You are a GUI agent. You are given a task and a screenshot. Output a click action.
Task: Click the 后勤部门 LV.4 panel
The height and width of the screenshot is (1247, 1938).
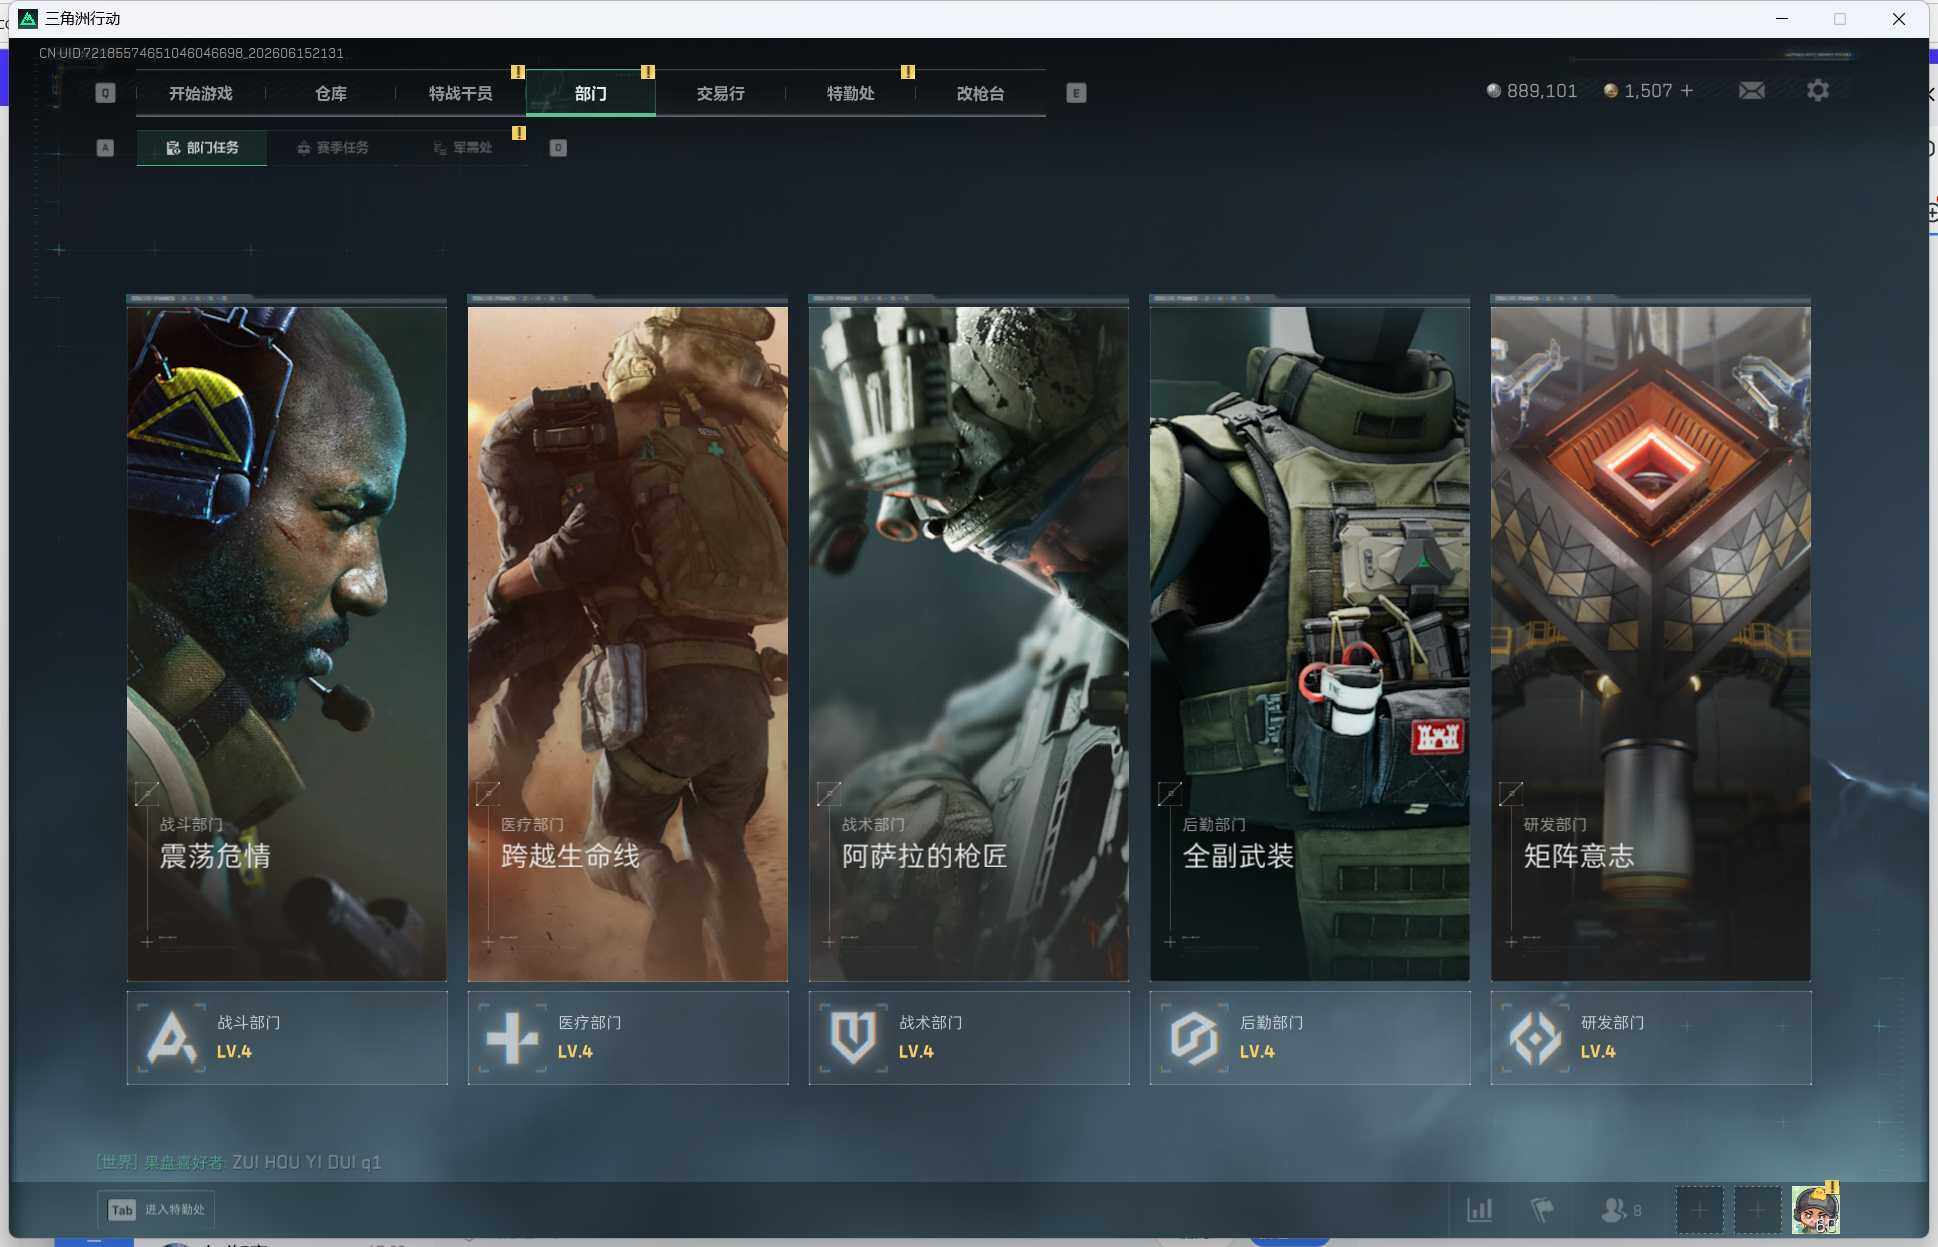click(x=1310, y=1038)
